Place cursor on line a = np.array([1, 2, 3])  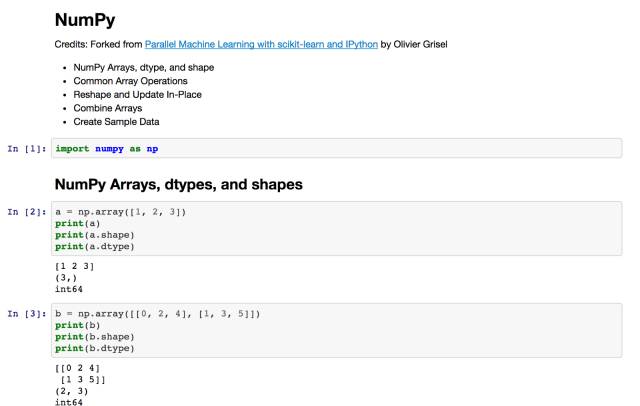pyautogui.click(x=121, y=212)
